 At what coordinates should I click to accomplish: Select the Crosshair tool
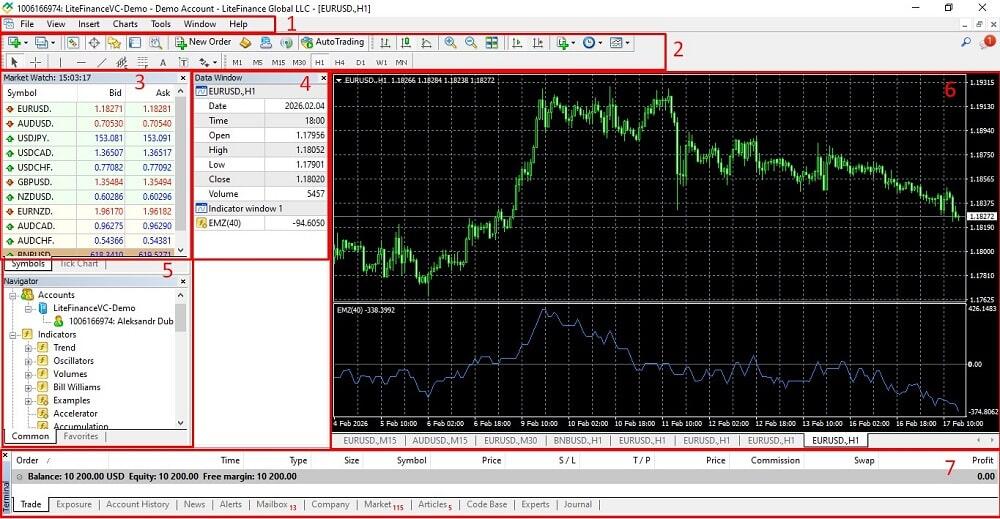[x=36, y=62]
